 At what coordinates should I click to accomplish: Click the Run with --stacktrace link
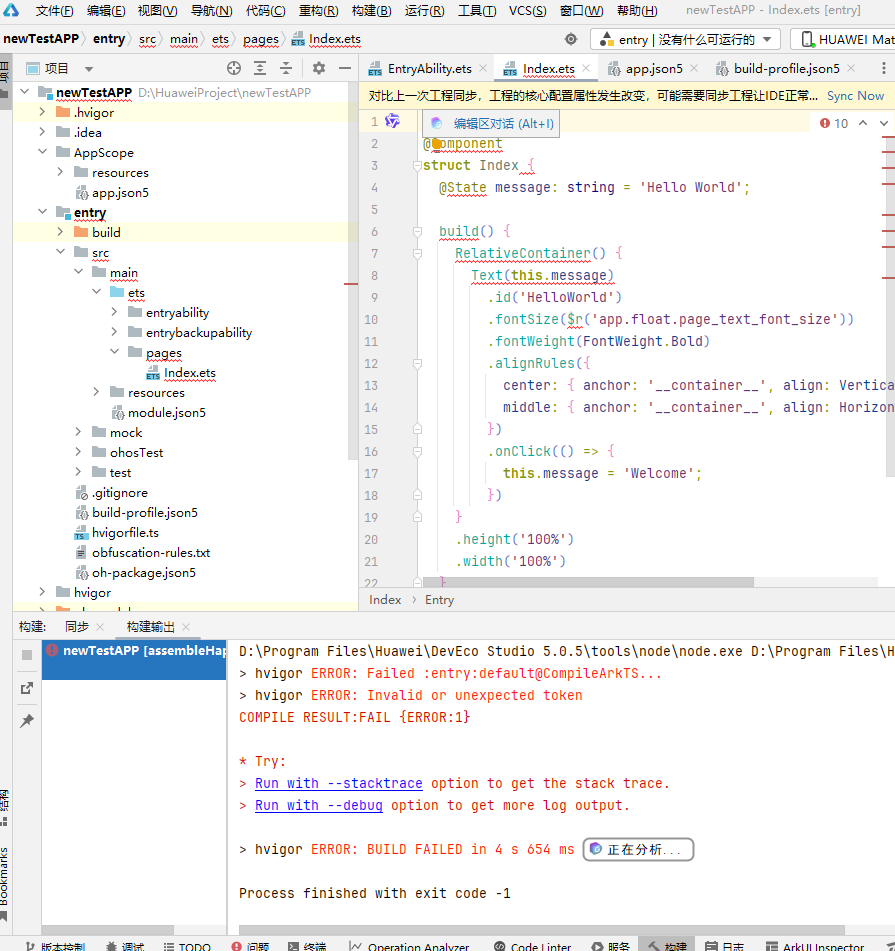tap(338, 783)
